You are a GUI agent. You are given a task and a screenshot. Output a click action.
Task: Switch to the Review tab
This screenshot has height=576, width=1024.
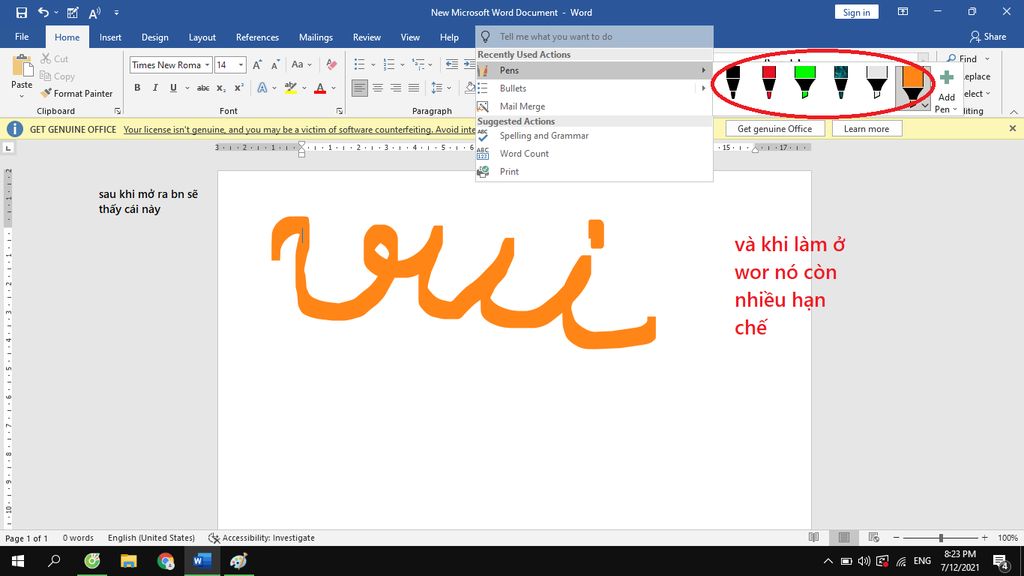pos(367,37)
